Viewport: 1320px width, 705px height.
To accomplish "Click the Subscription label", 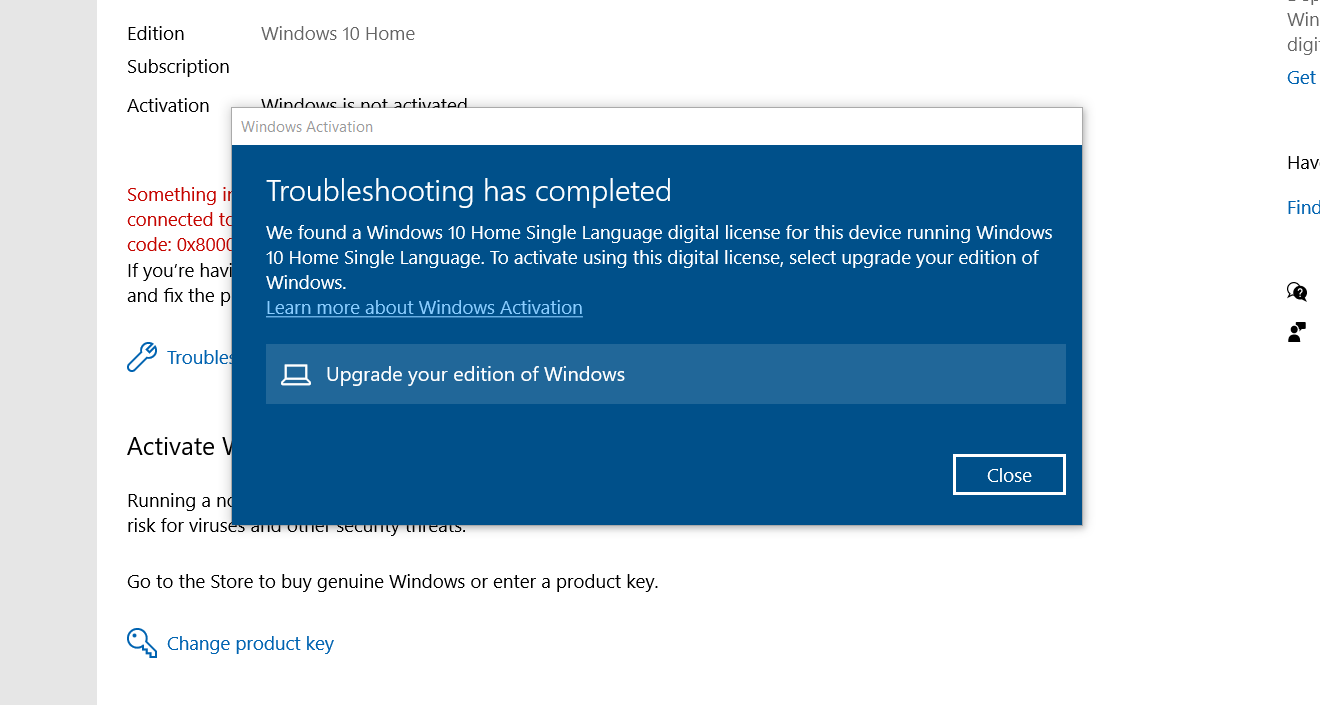I will tap(178, 67).
